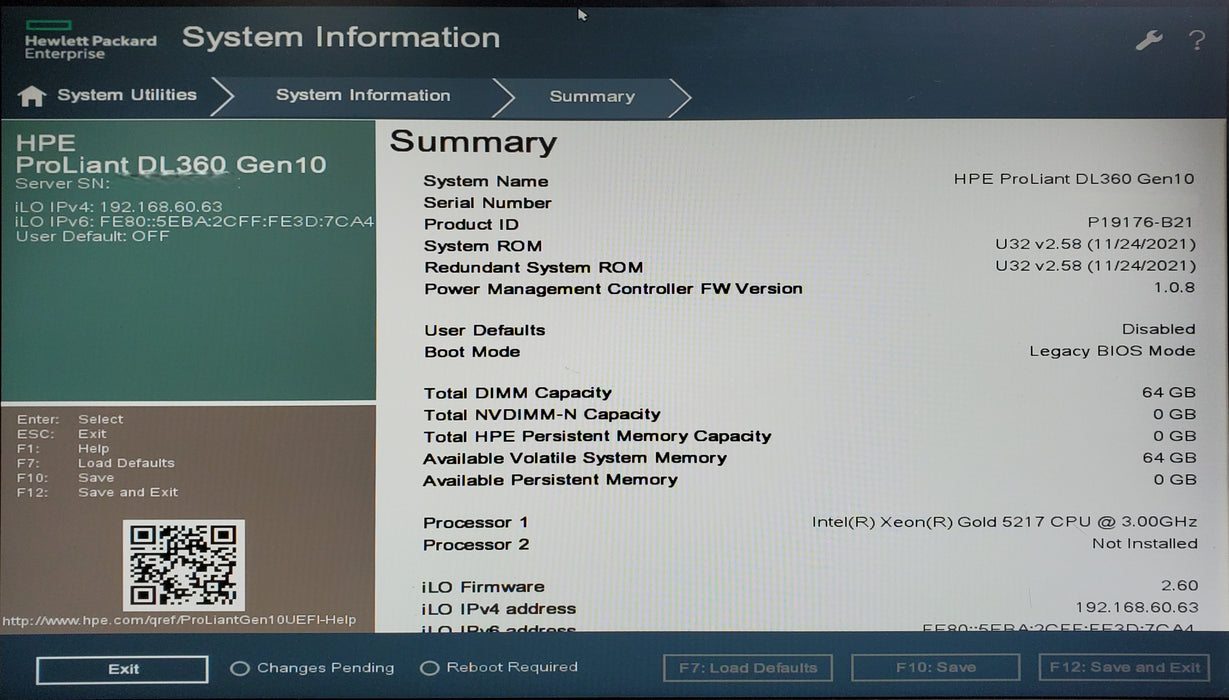1229x700 pixels.
Task: Select the Available Persistent Memory label
Action: pyautogui.click(x=550, y=480)
